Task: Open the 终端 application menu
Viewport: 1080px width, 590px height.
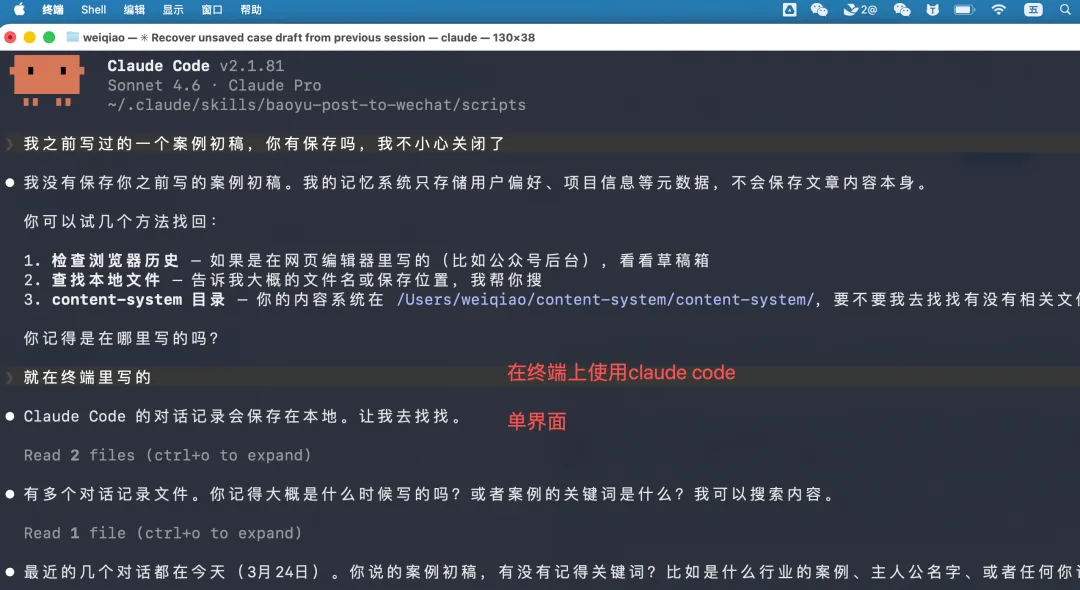Action: [52, 10]
